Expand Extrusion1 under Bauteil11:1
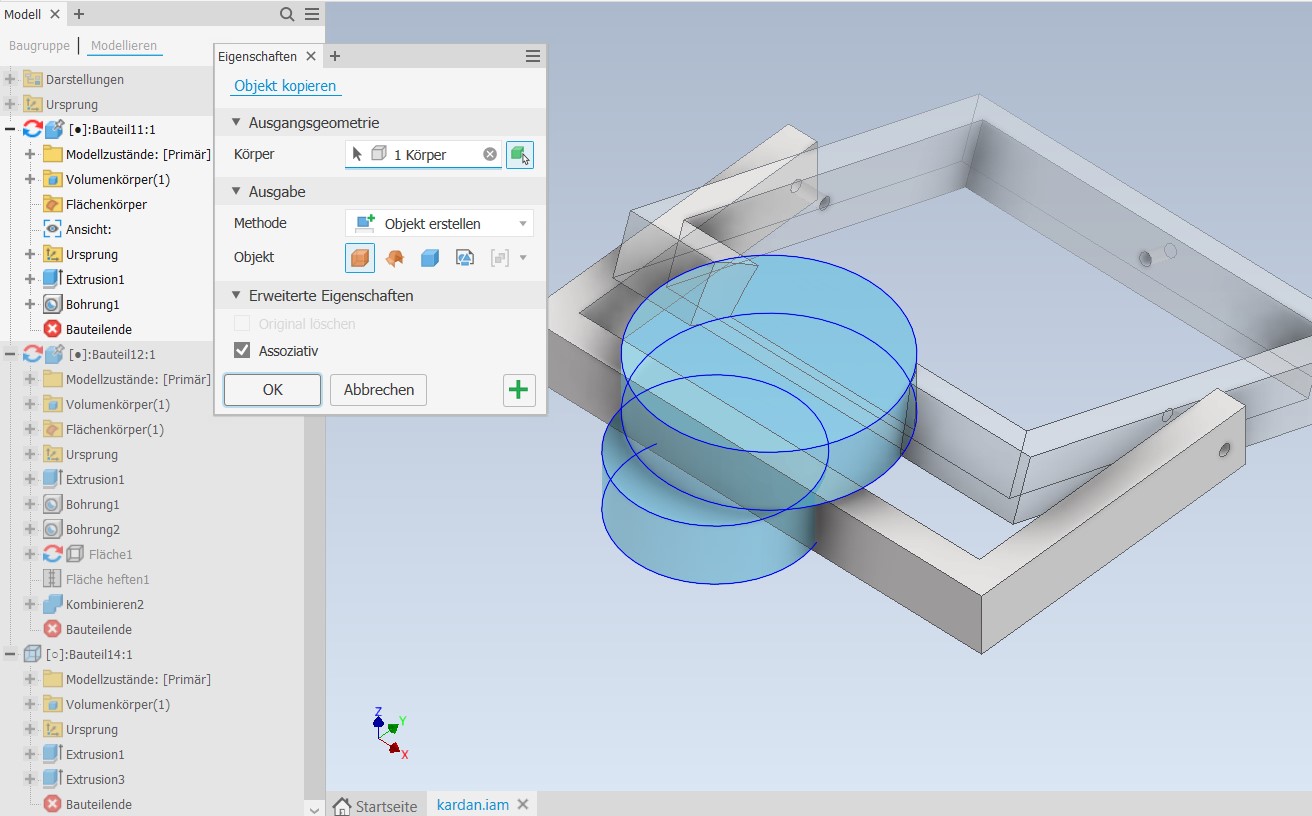 [30, 279]
